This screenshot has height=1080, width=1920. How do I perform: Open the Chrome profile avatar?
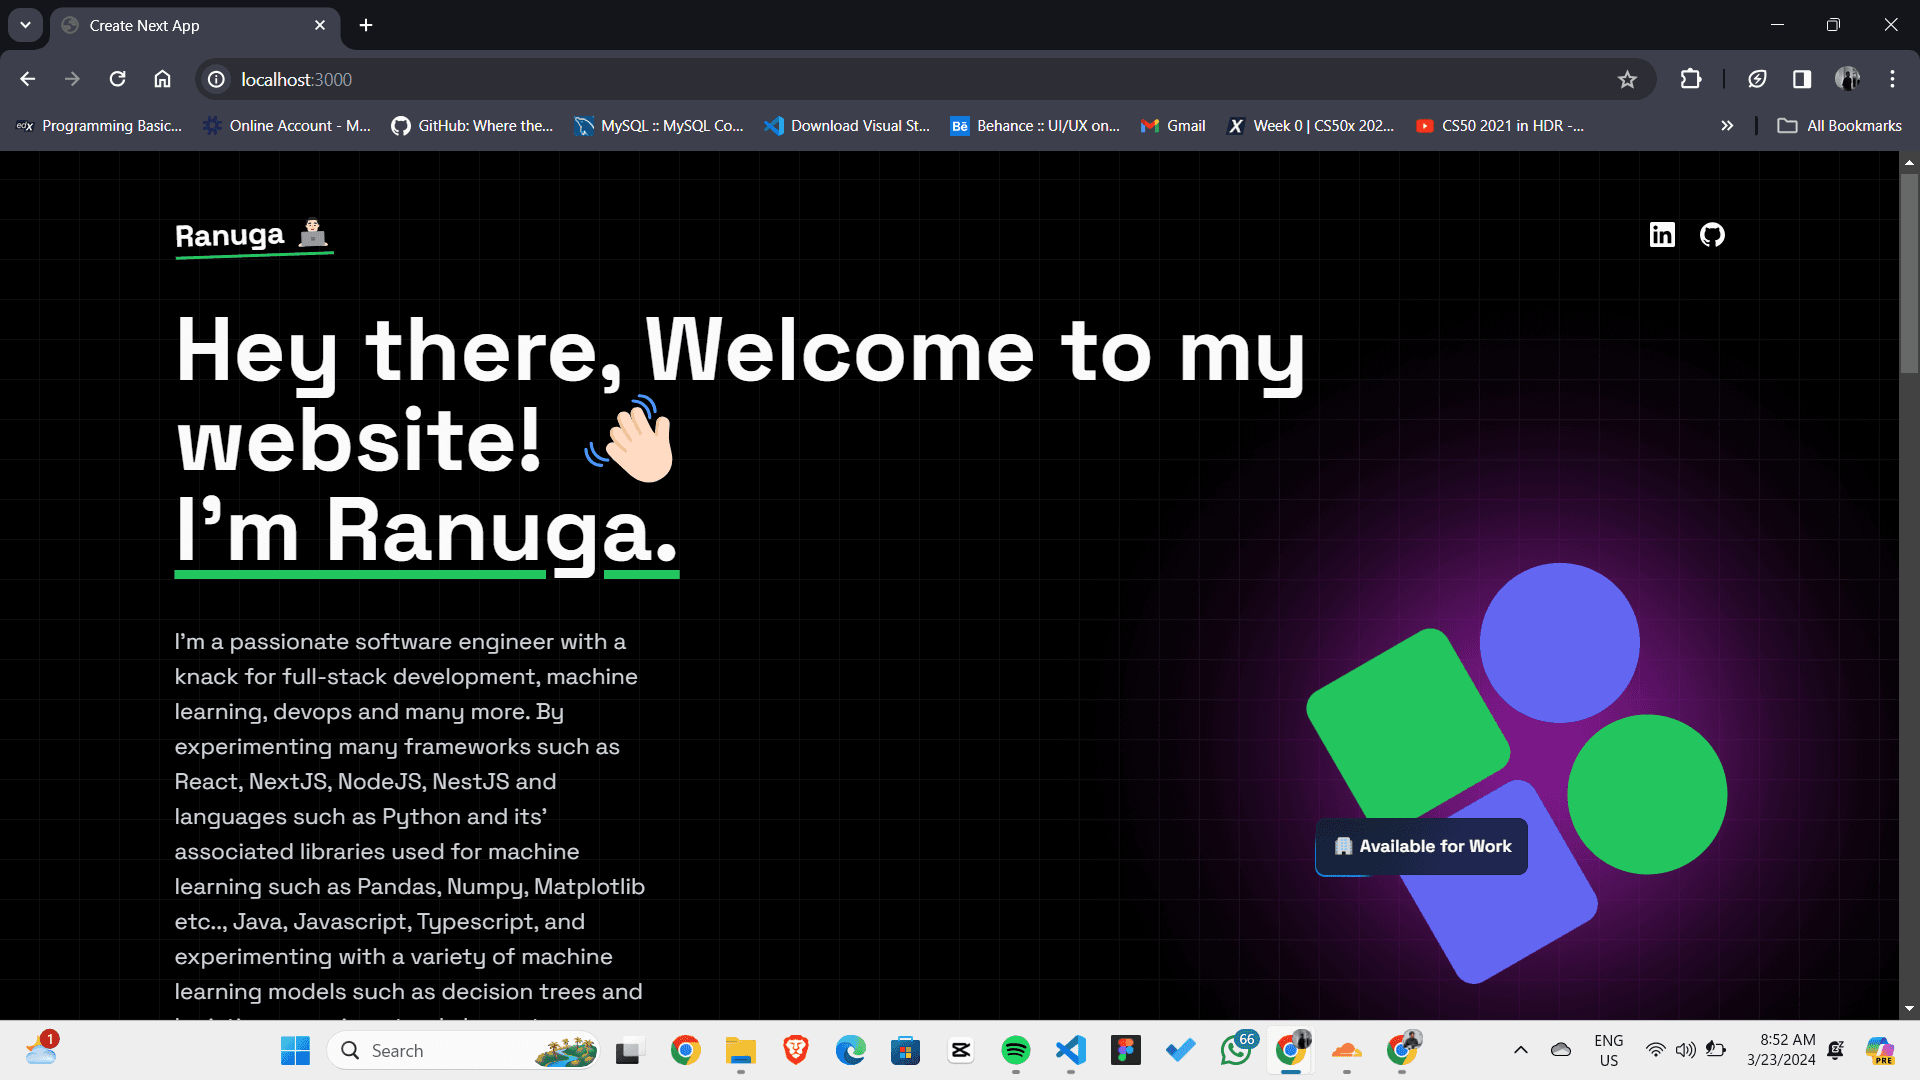tap(1849, 79)
